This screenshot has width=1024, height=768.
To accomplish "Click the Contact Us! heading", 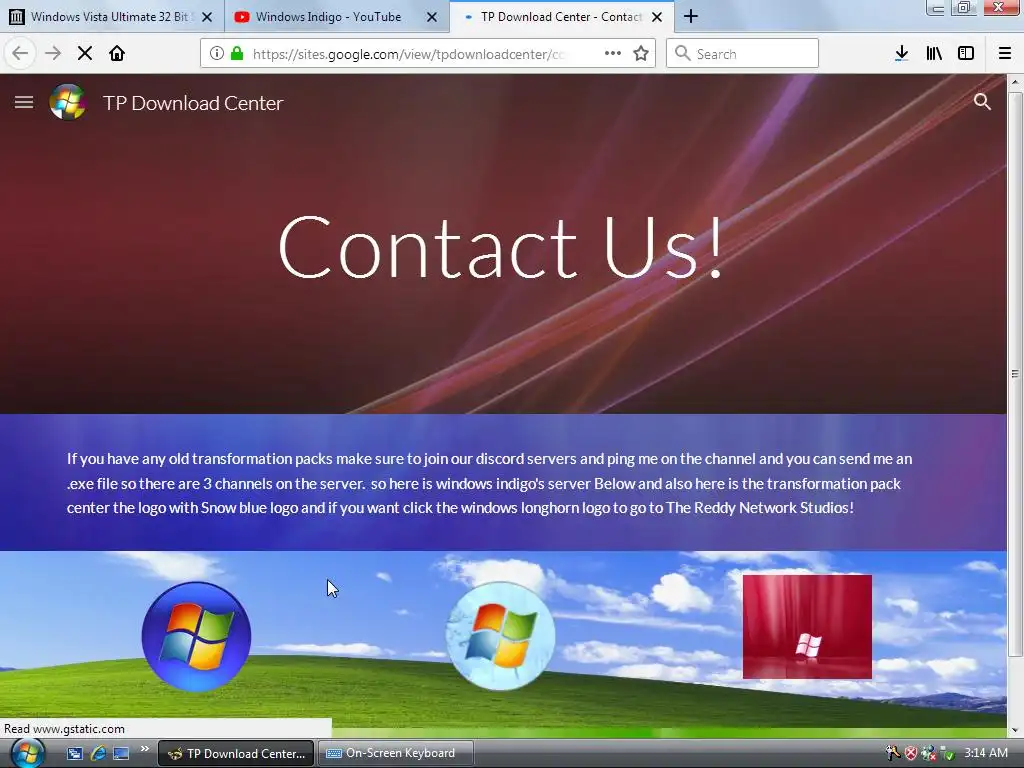I will coord(500,247).
